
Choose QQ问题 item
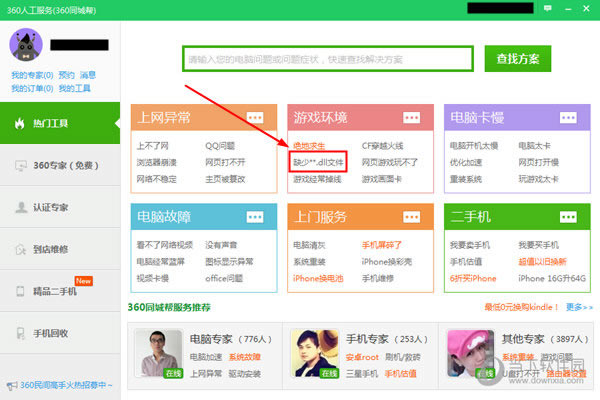[220, 146]
